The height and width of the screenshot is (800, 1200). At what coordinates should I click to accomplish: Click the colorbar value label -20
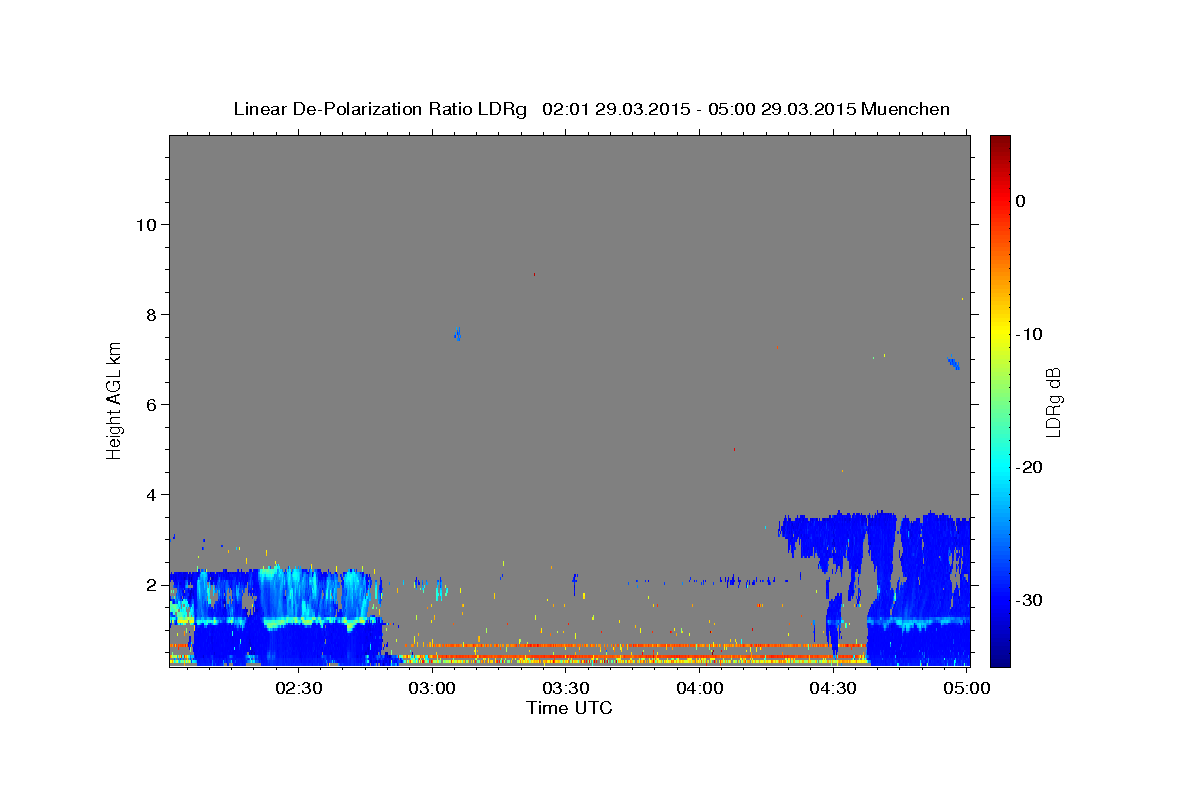tap(1030, 467)
